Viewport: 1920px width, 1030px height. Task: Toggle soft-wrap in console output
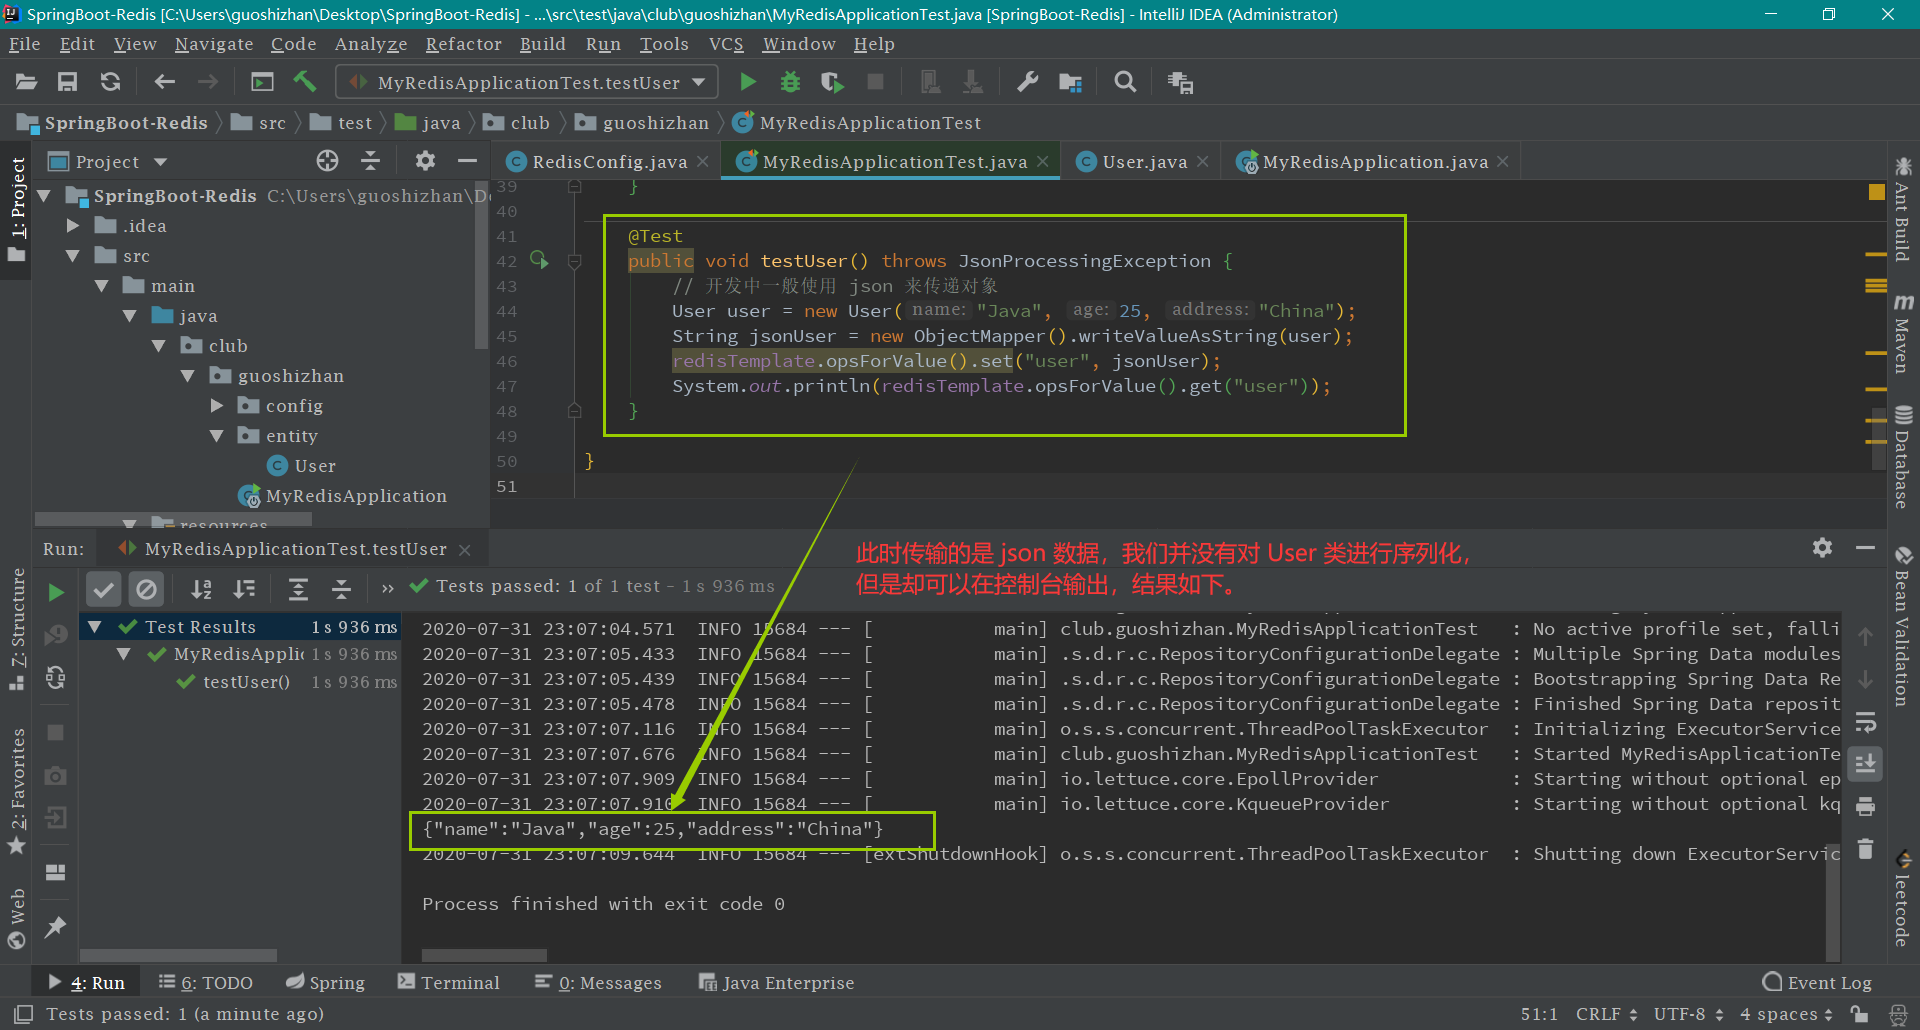click(1865, 722)
